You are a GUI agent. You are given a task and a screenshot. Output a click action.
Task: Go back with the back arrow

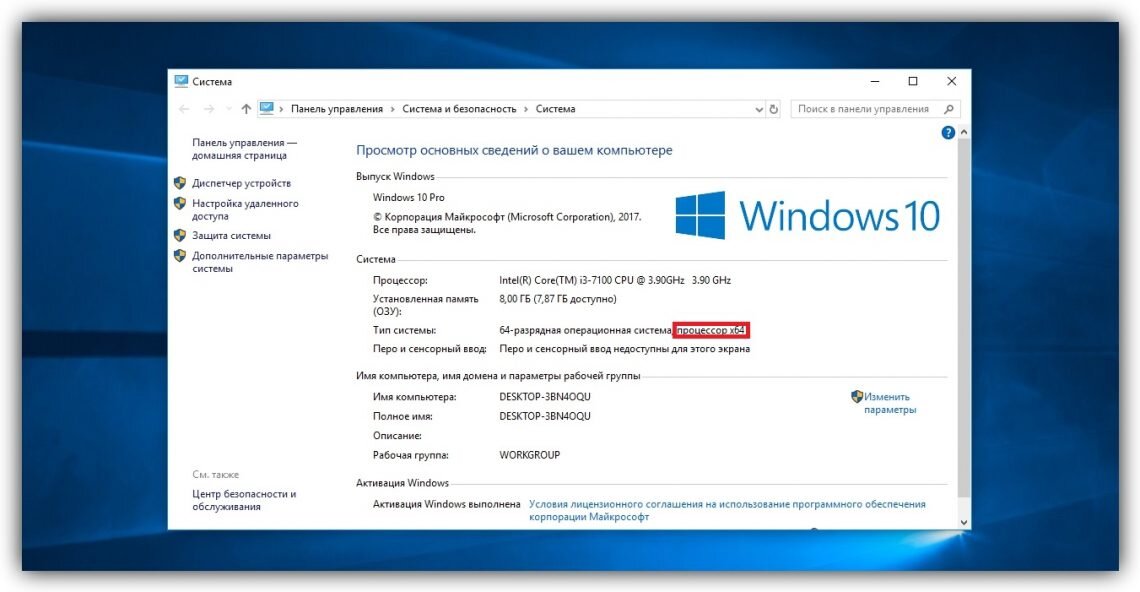coord(184,109)
